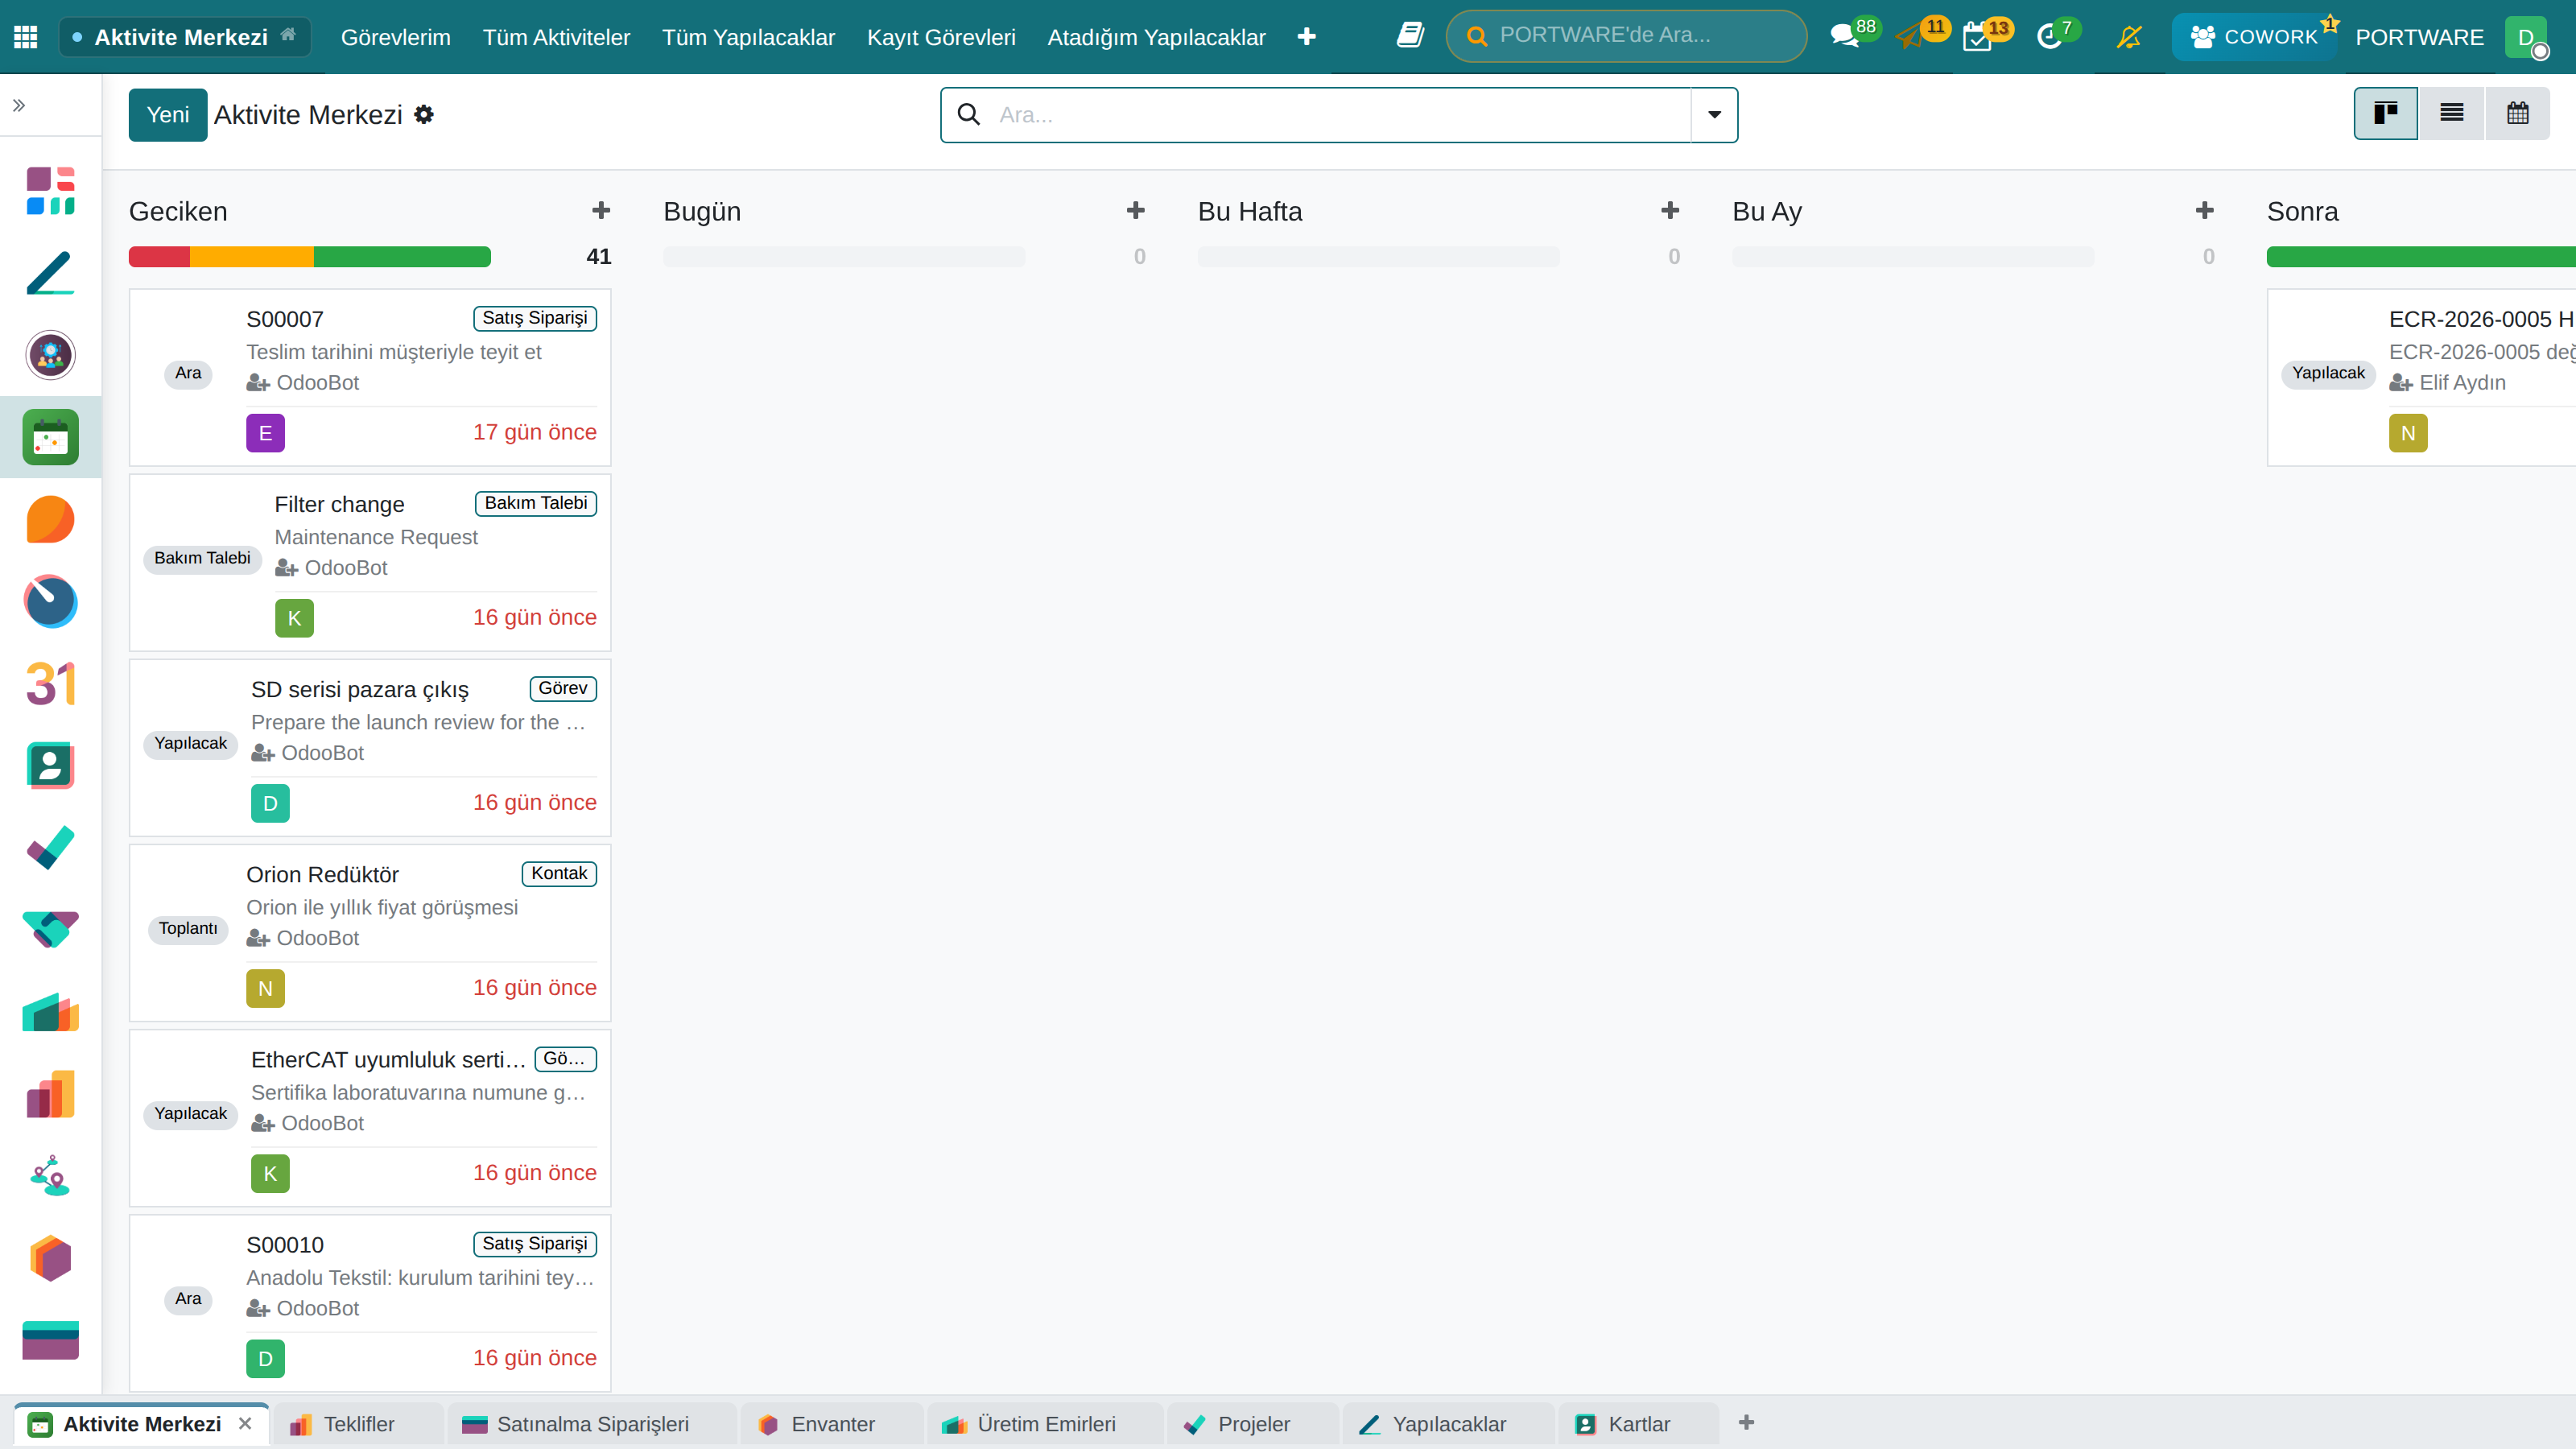Click red segment of Geciken progress bar
2576x1449 pixels.
coord(159,257)
